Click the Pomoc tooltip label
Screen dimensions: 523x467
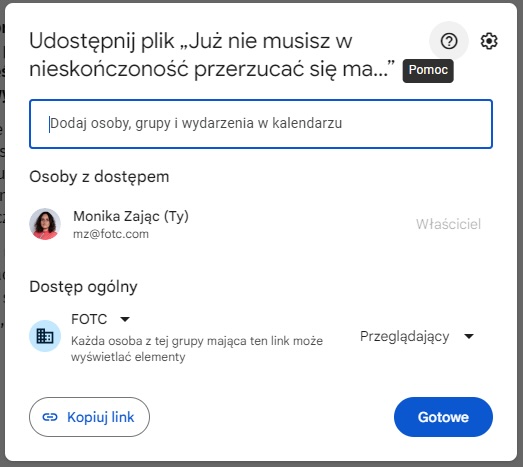428,70
